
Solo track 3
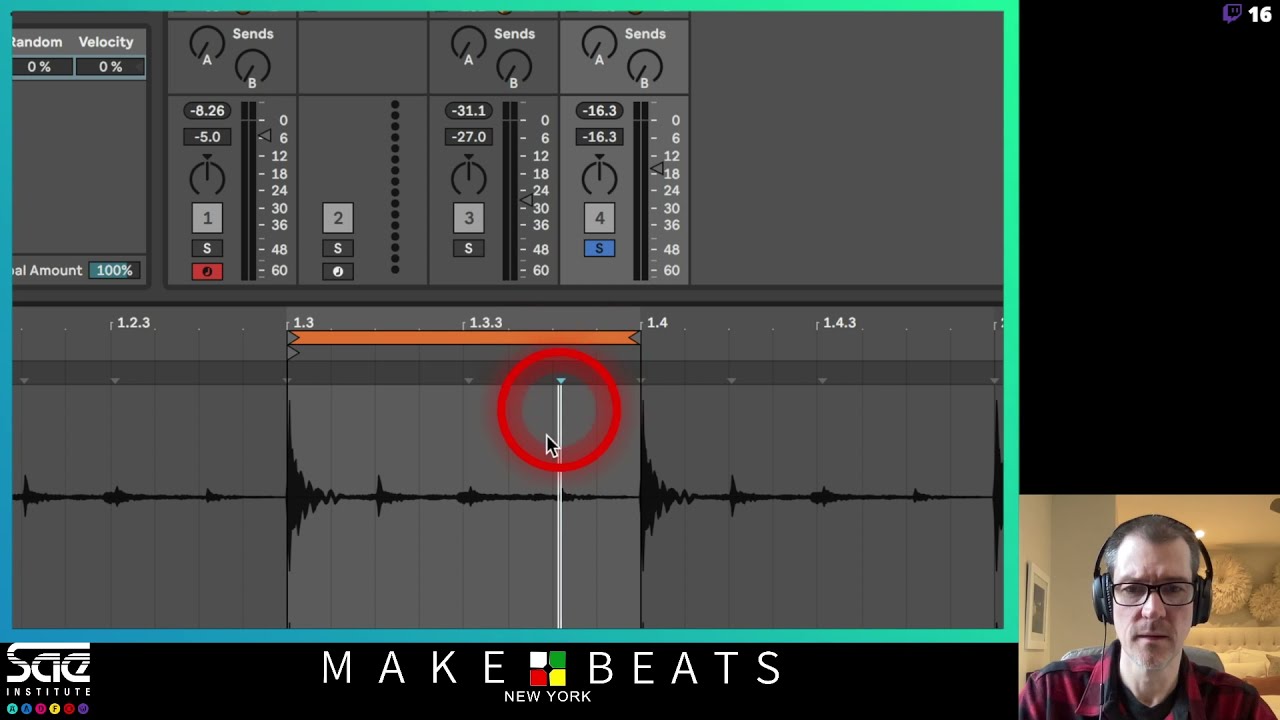[x=468, y=248]
